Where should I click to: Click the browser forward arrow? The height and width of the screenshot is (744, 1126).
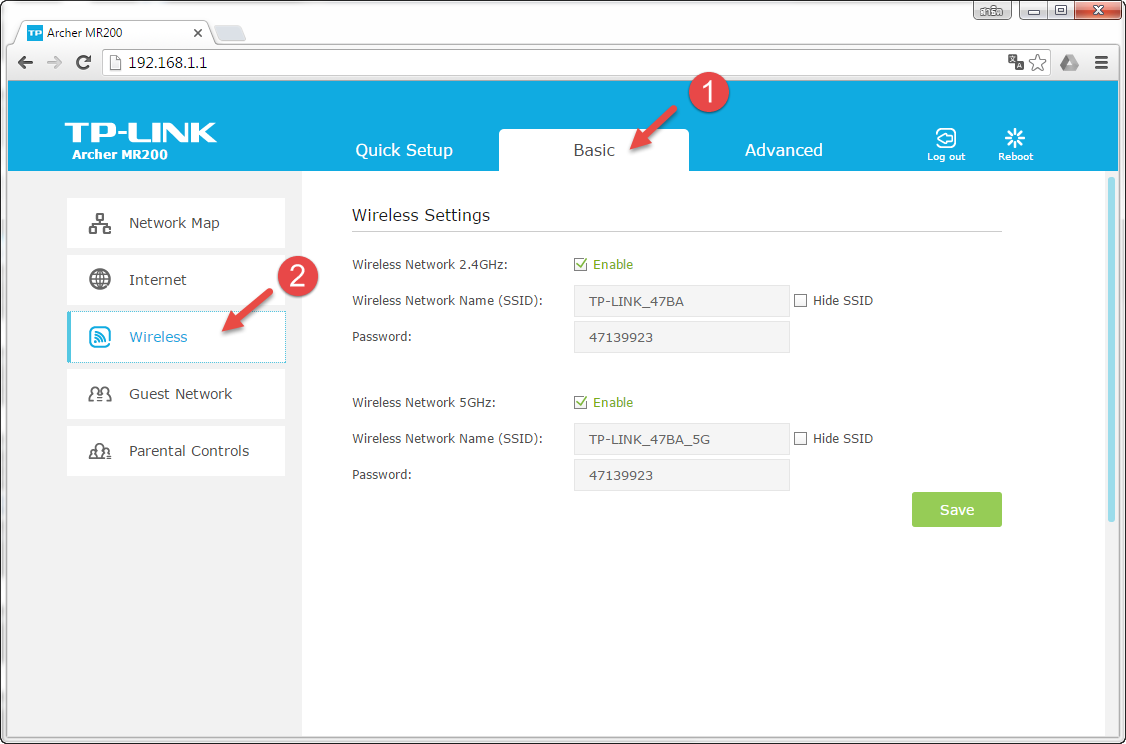(x=54, y=62)
